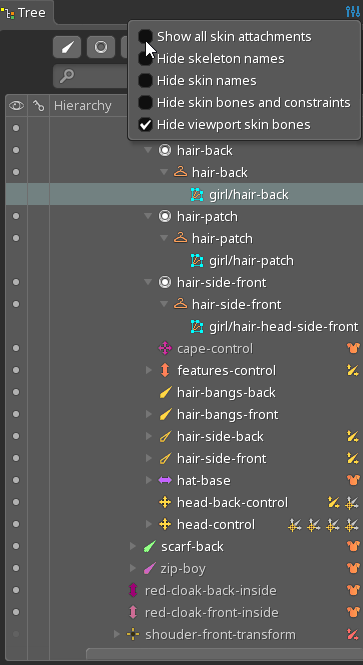This screenshot has width=363, height=665.
Task: Toggle visibility dot for cape-control
Action: tap(16, 348)
